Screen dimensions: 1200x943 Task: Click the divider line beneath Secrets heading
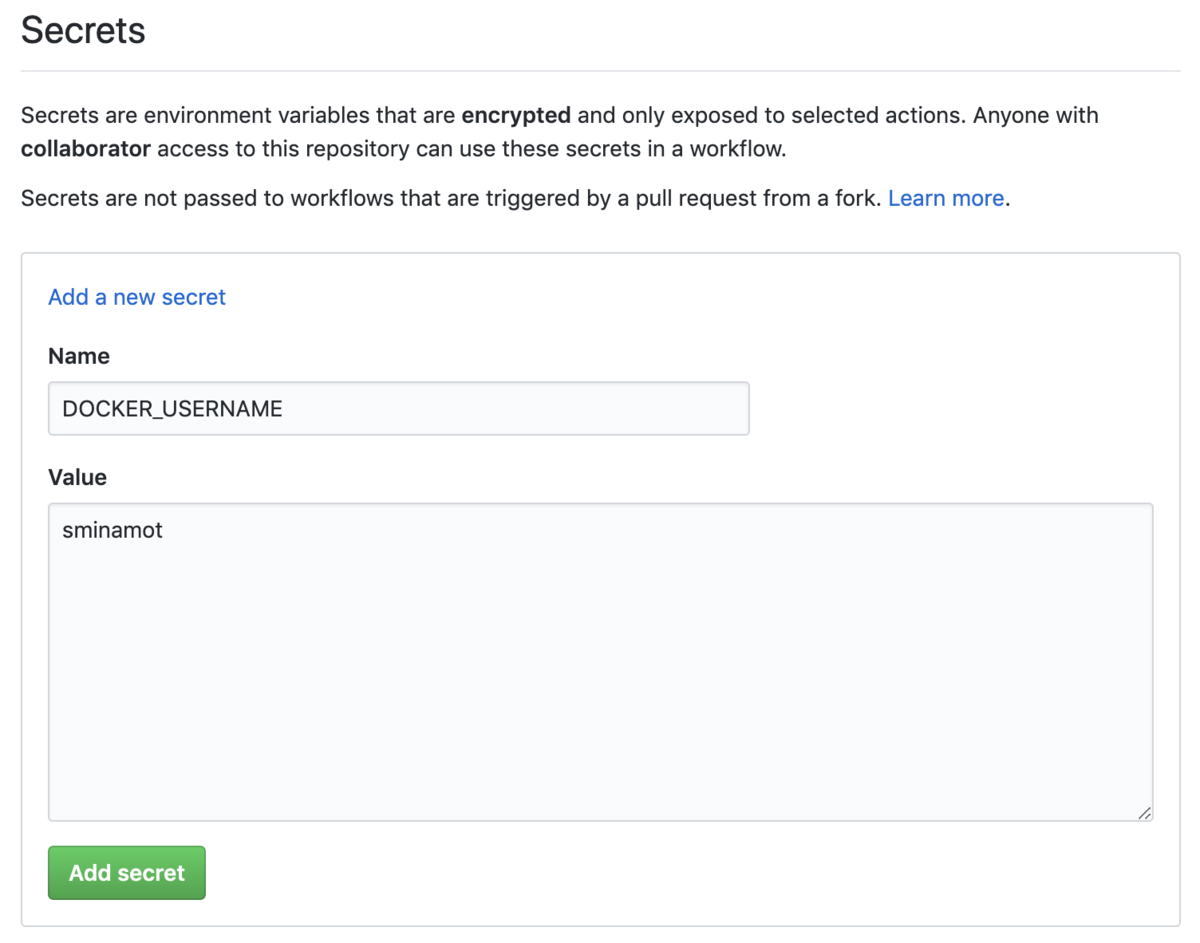(x=600, y=71)
